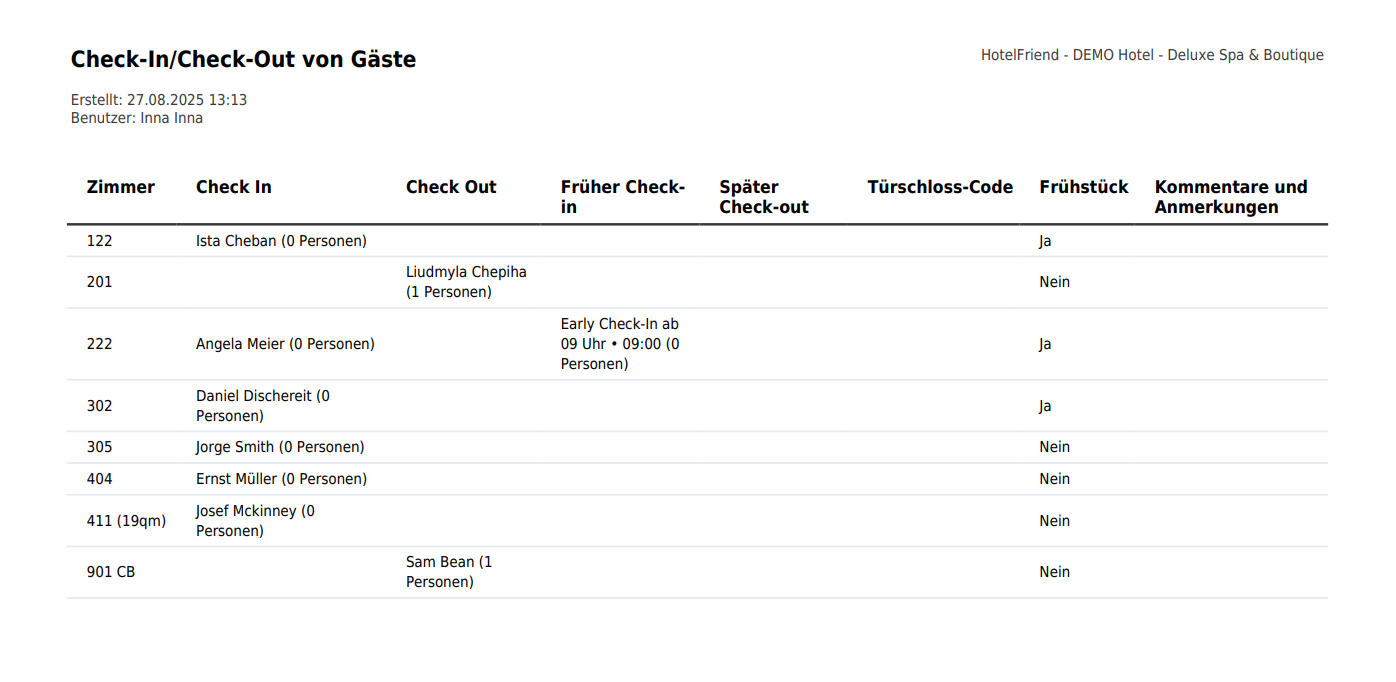Click the Check Out column header
1396x682 pixels.
[451, 187]
